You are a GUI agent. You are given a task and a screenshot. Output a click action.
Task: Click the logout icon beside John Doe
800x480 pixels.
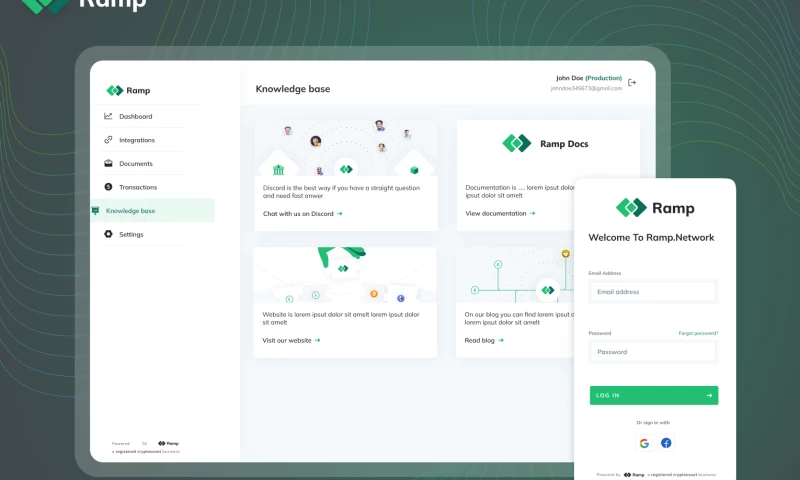click(x=632, y=83)
